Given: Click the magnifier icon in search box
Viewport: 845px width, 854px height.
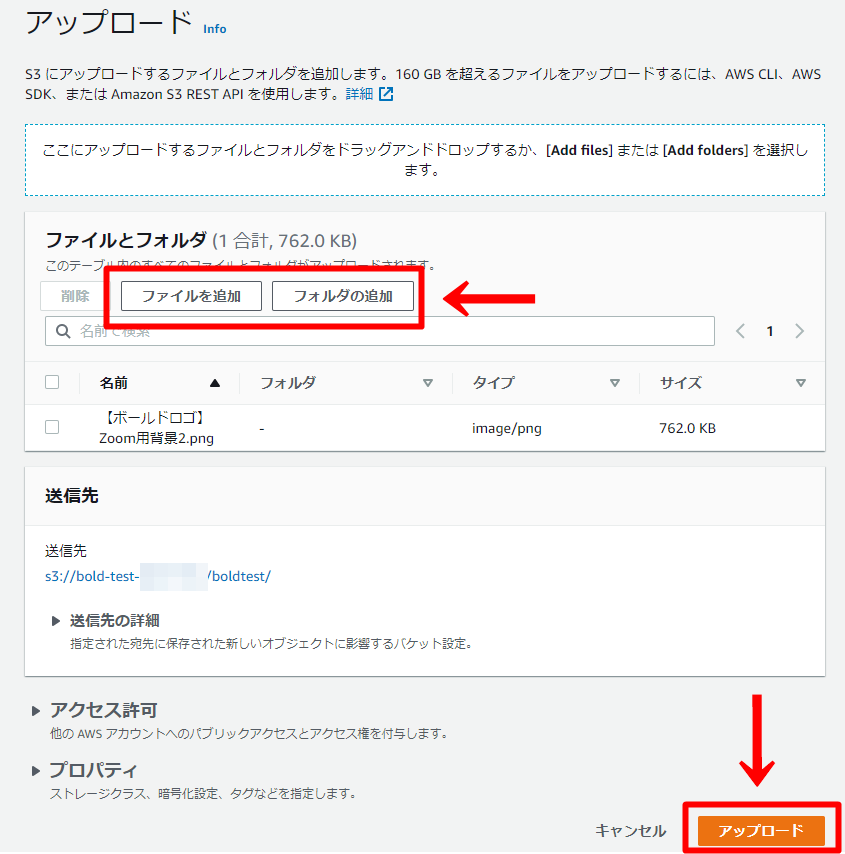Looking at the screenshot, I should pos(64,331).
